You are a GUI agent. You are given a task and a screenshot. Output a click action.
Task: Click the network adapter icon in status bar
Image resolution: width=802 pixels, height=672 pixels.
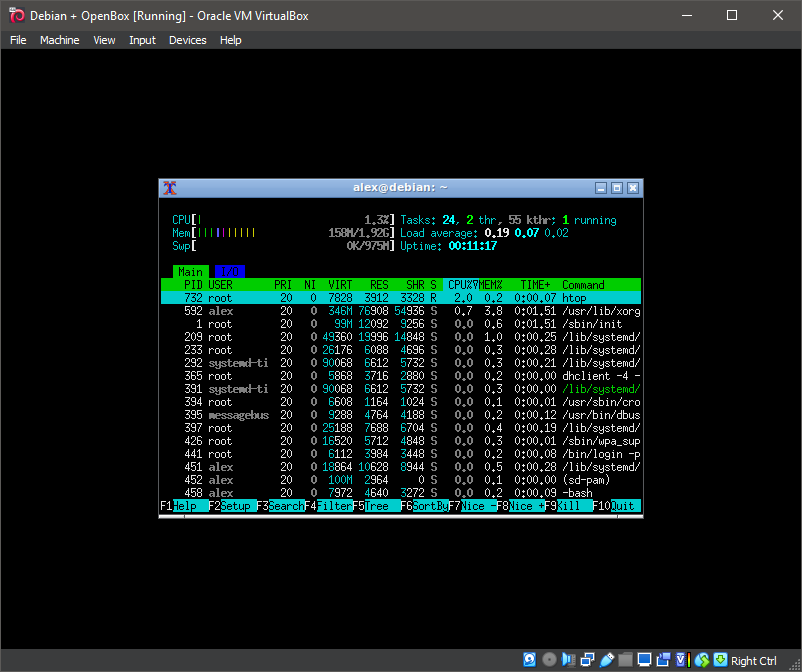[586, 660]
